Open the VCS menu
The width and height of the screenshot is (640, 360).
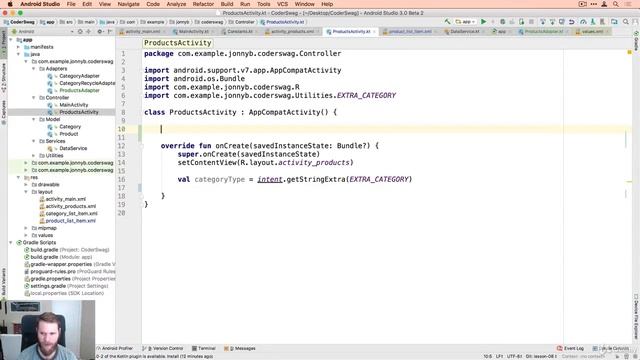coord(282,4)
